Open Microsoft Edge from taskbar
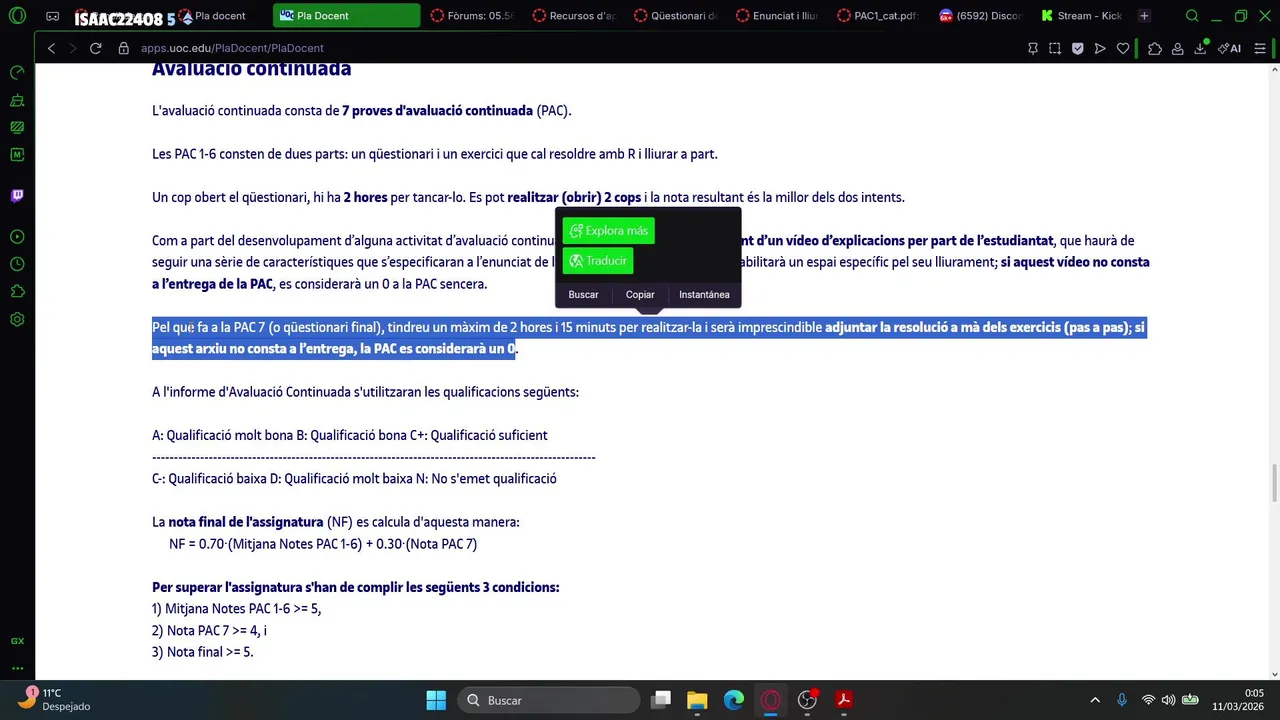The image size is (1280, 720). coord(734,700)
